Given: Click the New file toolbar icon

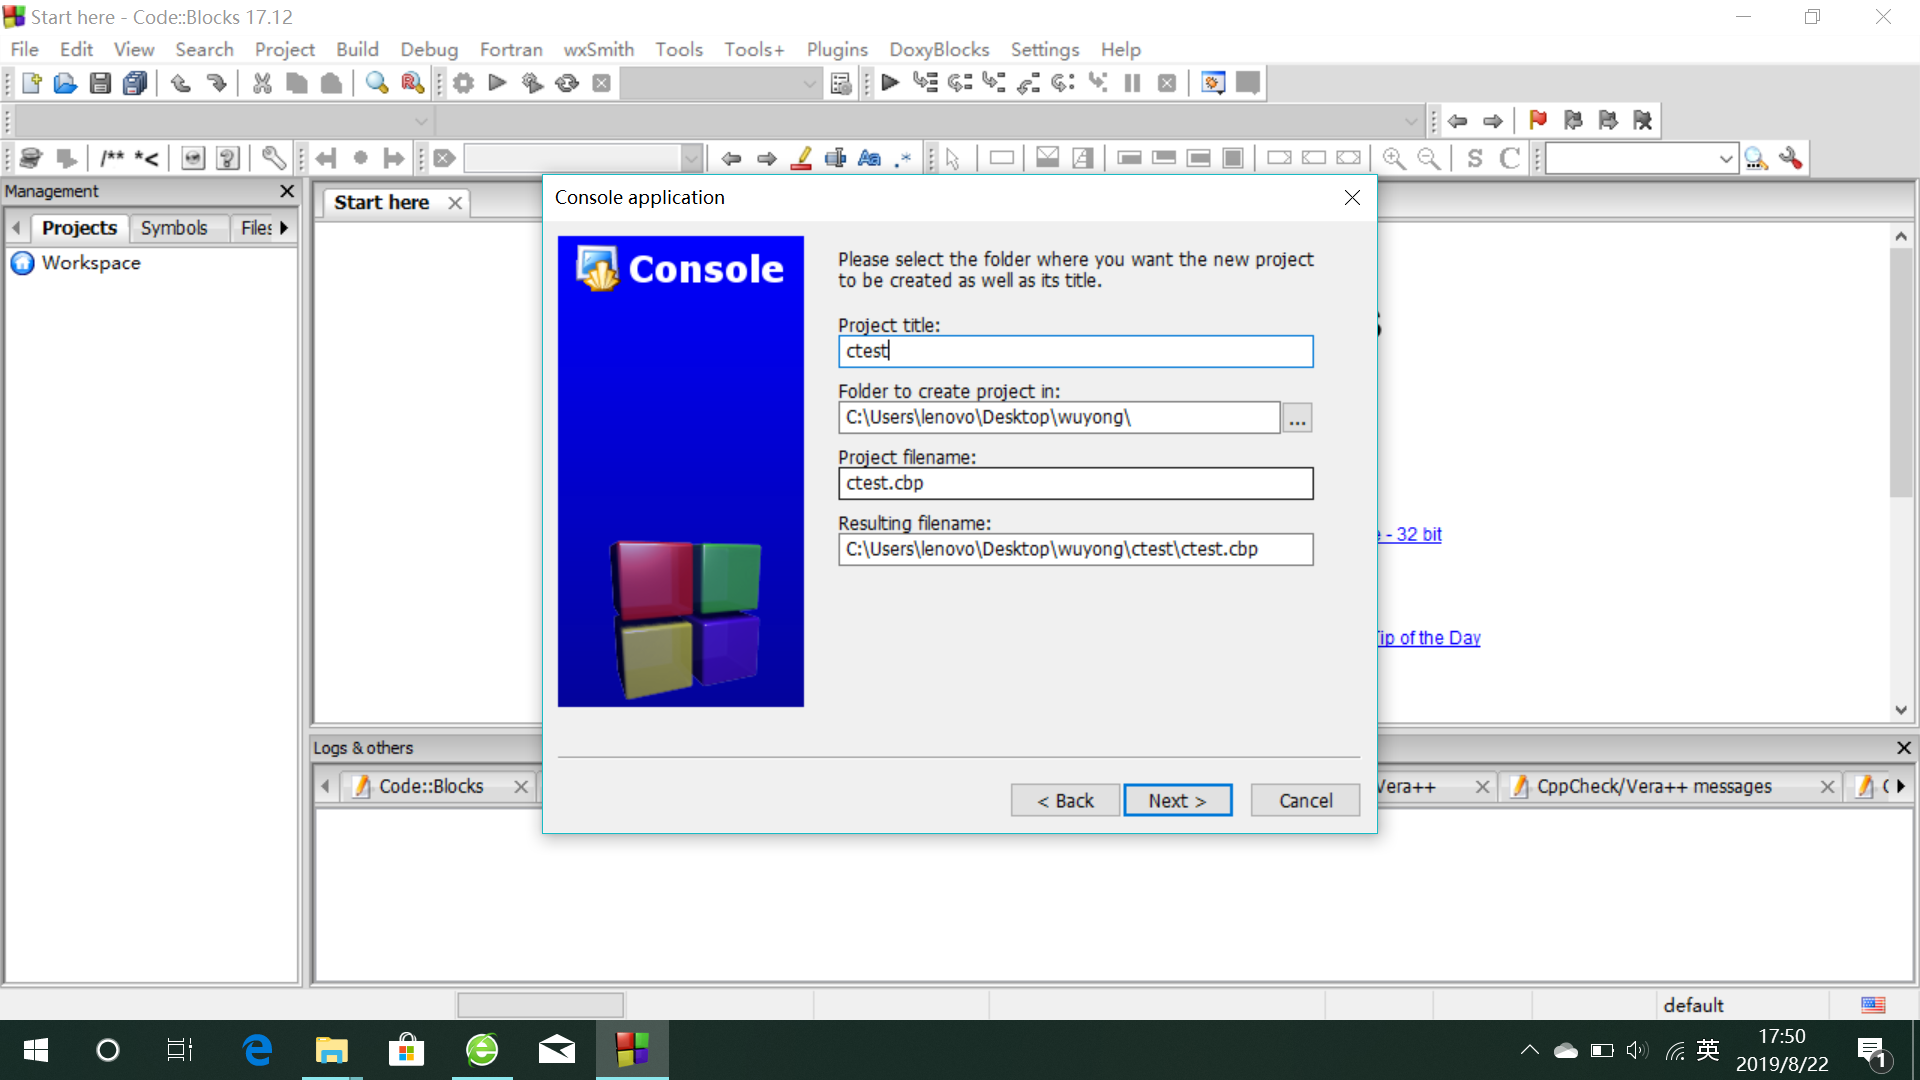Looking at the screenshot, I should (x=31, y=83).
